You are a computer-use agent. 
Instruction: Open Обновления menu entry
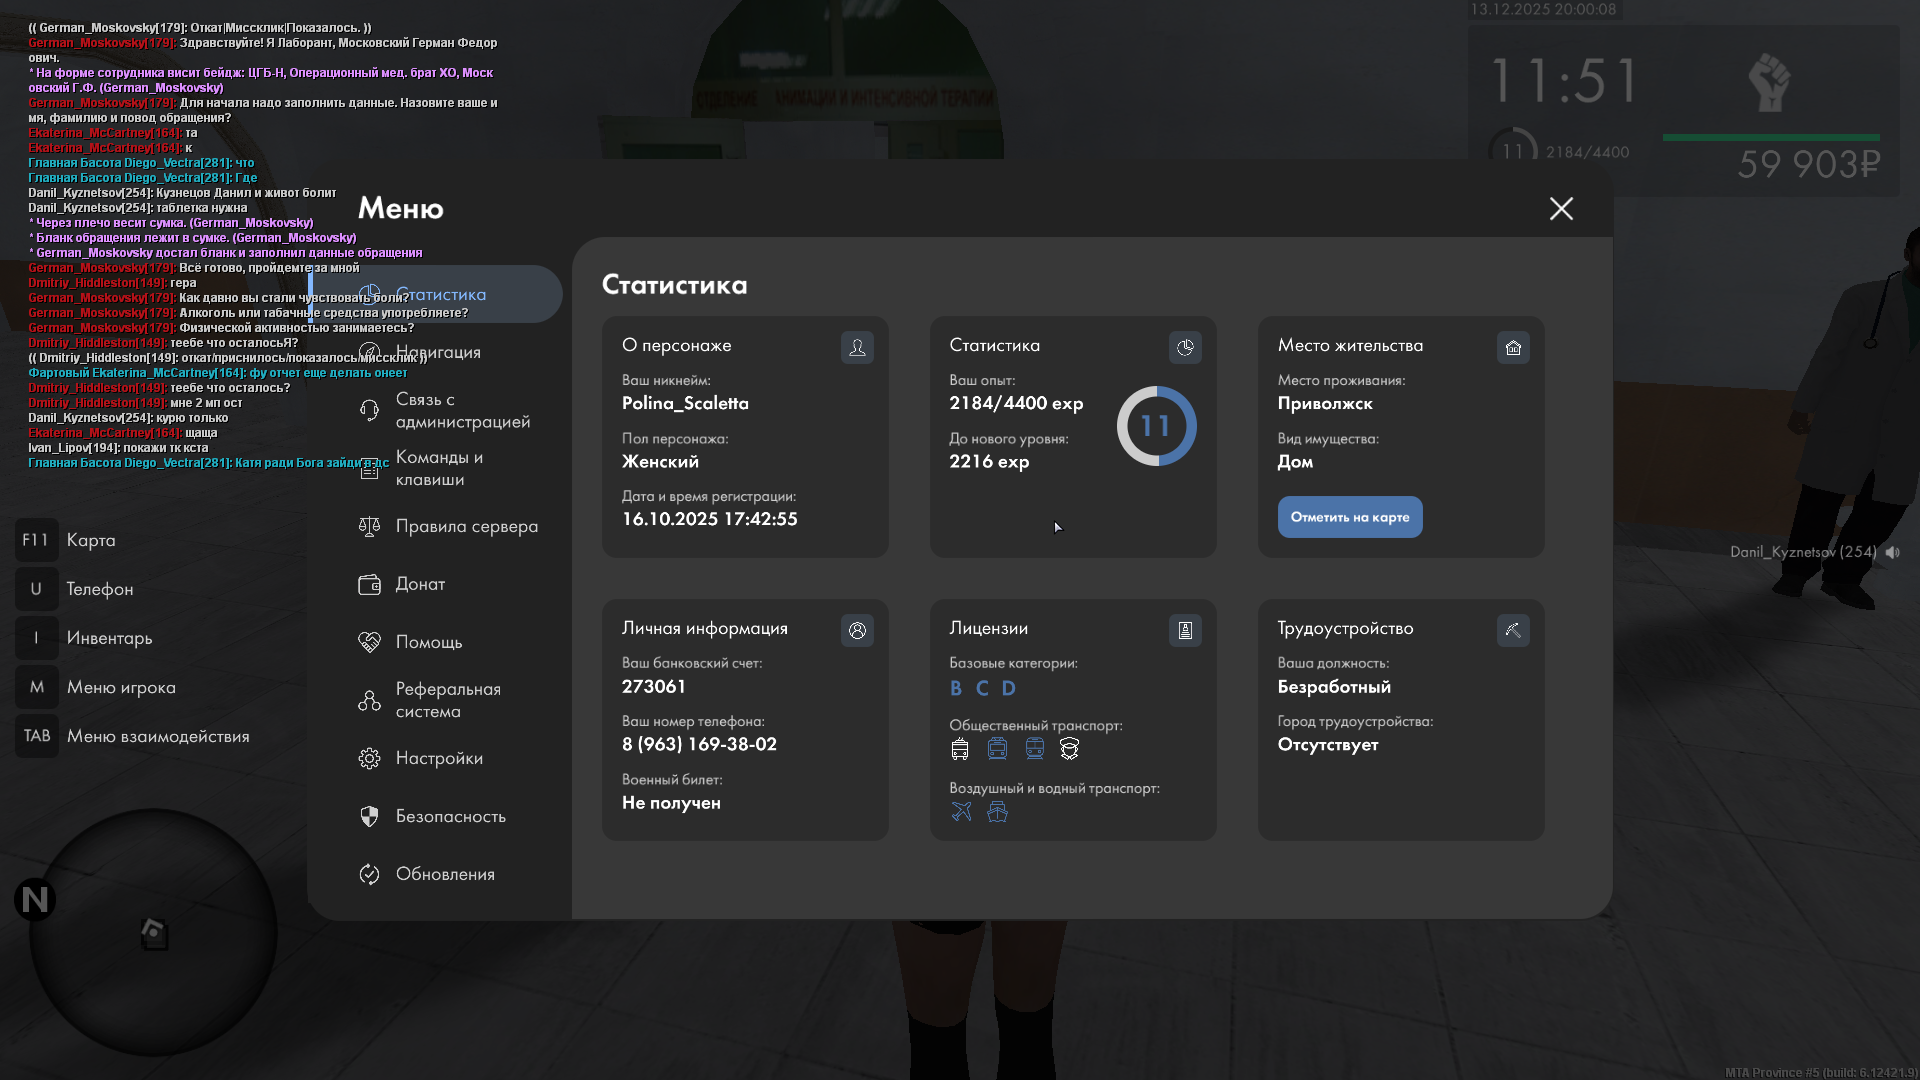click(445, 874)
